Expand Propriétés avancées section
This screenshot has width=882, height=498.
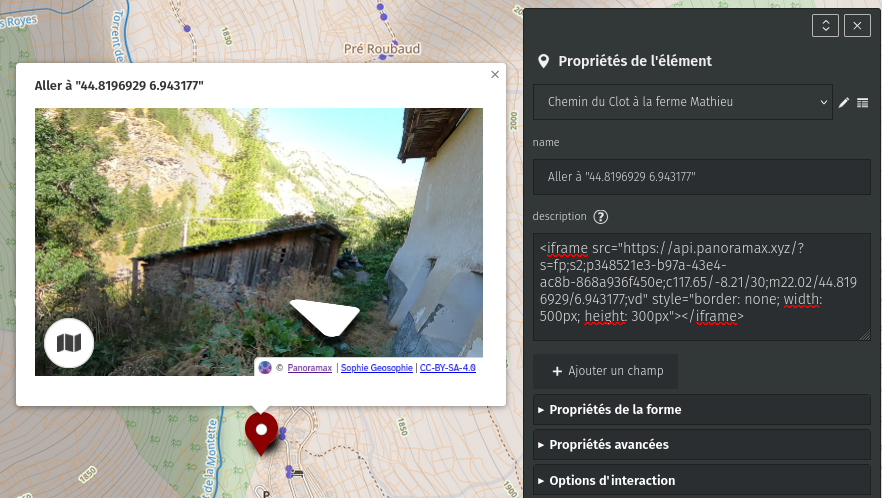click(701, 445)
